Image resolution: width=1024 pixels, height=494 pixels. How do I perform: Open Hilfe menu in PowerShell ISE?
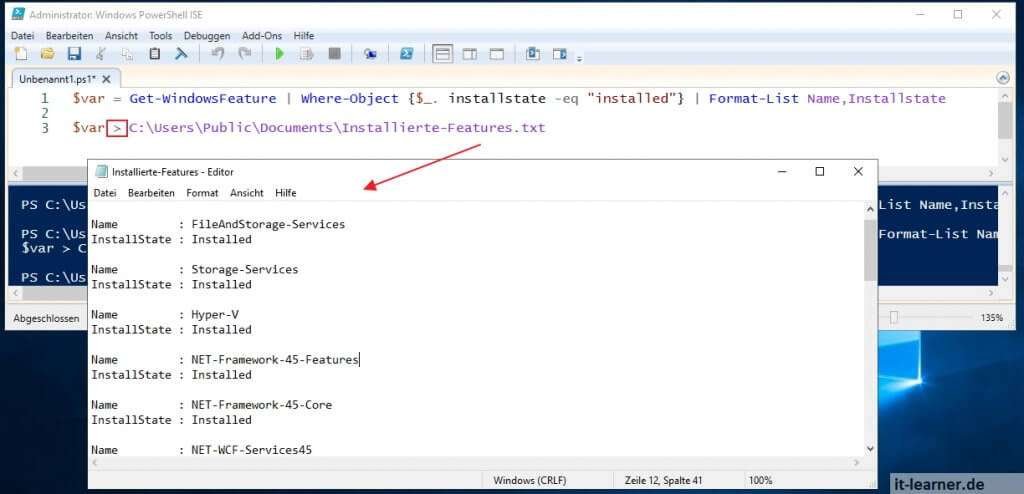coord(304,36)
